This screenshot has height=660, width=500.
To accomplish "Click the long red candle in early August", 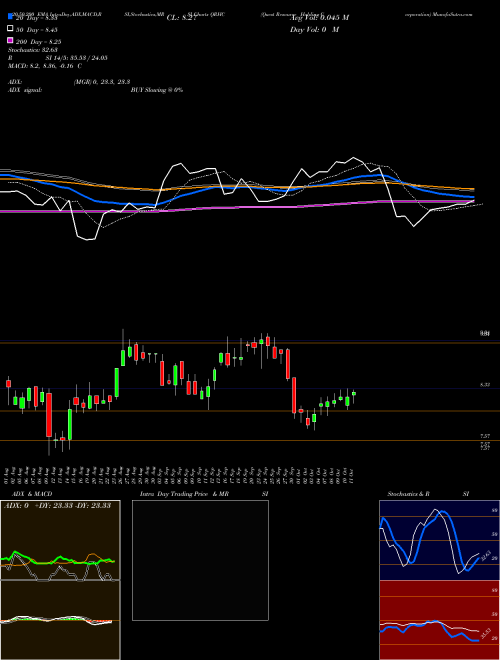I will tap(49, 415).
